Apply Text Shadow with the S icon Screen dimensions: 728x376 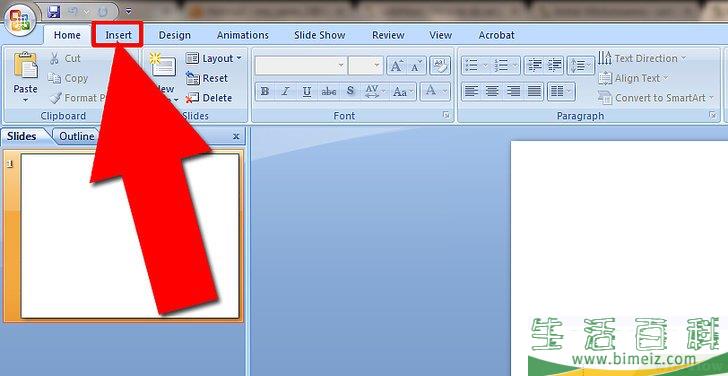tap(350, 91)
